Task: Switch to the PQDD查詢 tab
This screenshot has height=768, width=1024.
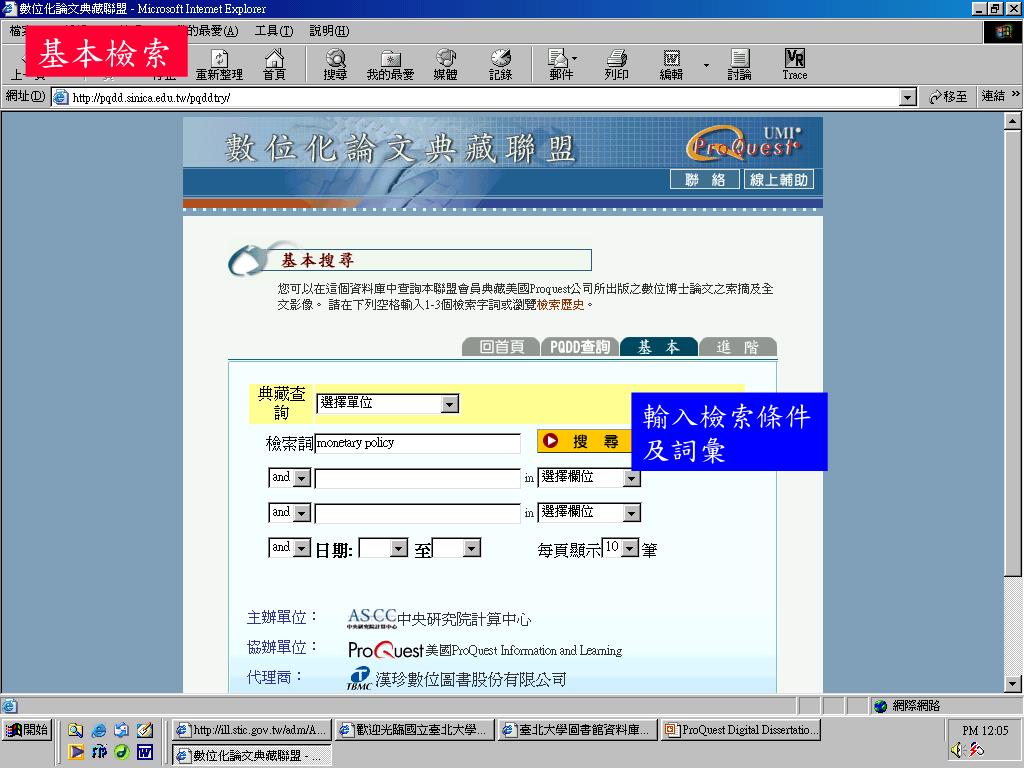Action: point(580,347)
